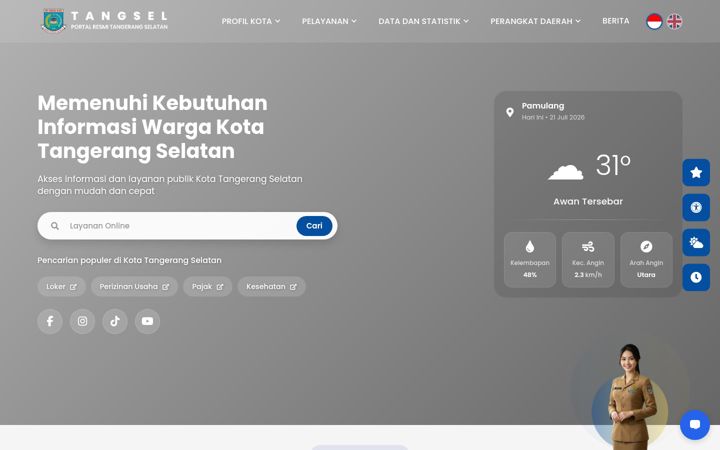
Task: Visit the TikTok profile
Action: tap(115, 321)
